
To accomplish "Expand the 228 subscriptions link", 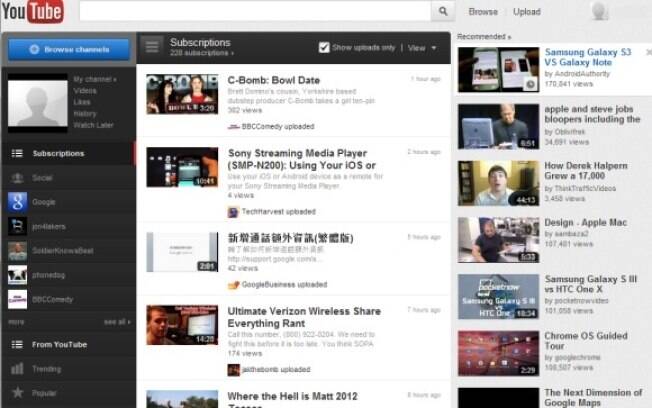I will [202, 53].
